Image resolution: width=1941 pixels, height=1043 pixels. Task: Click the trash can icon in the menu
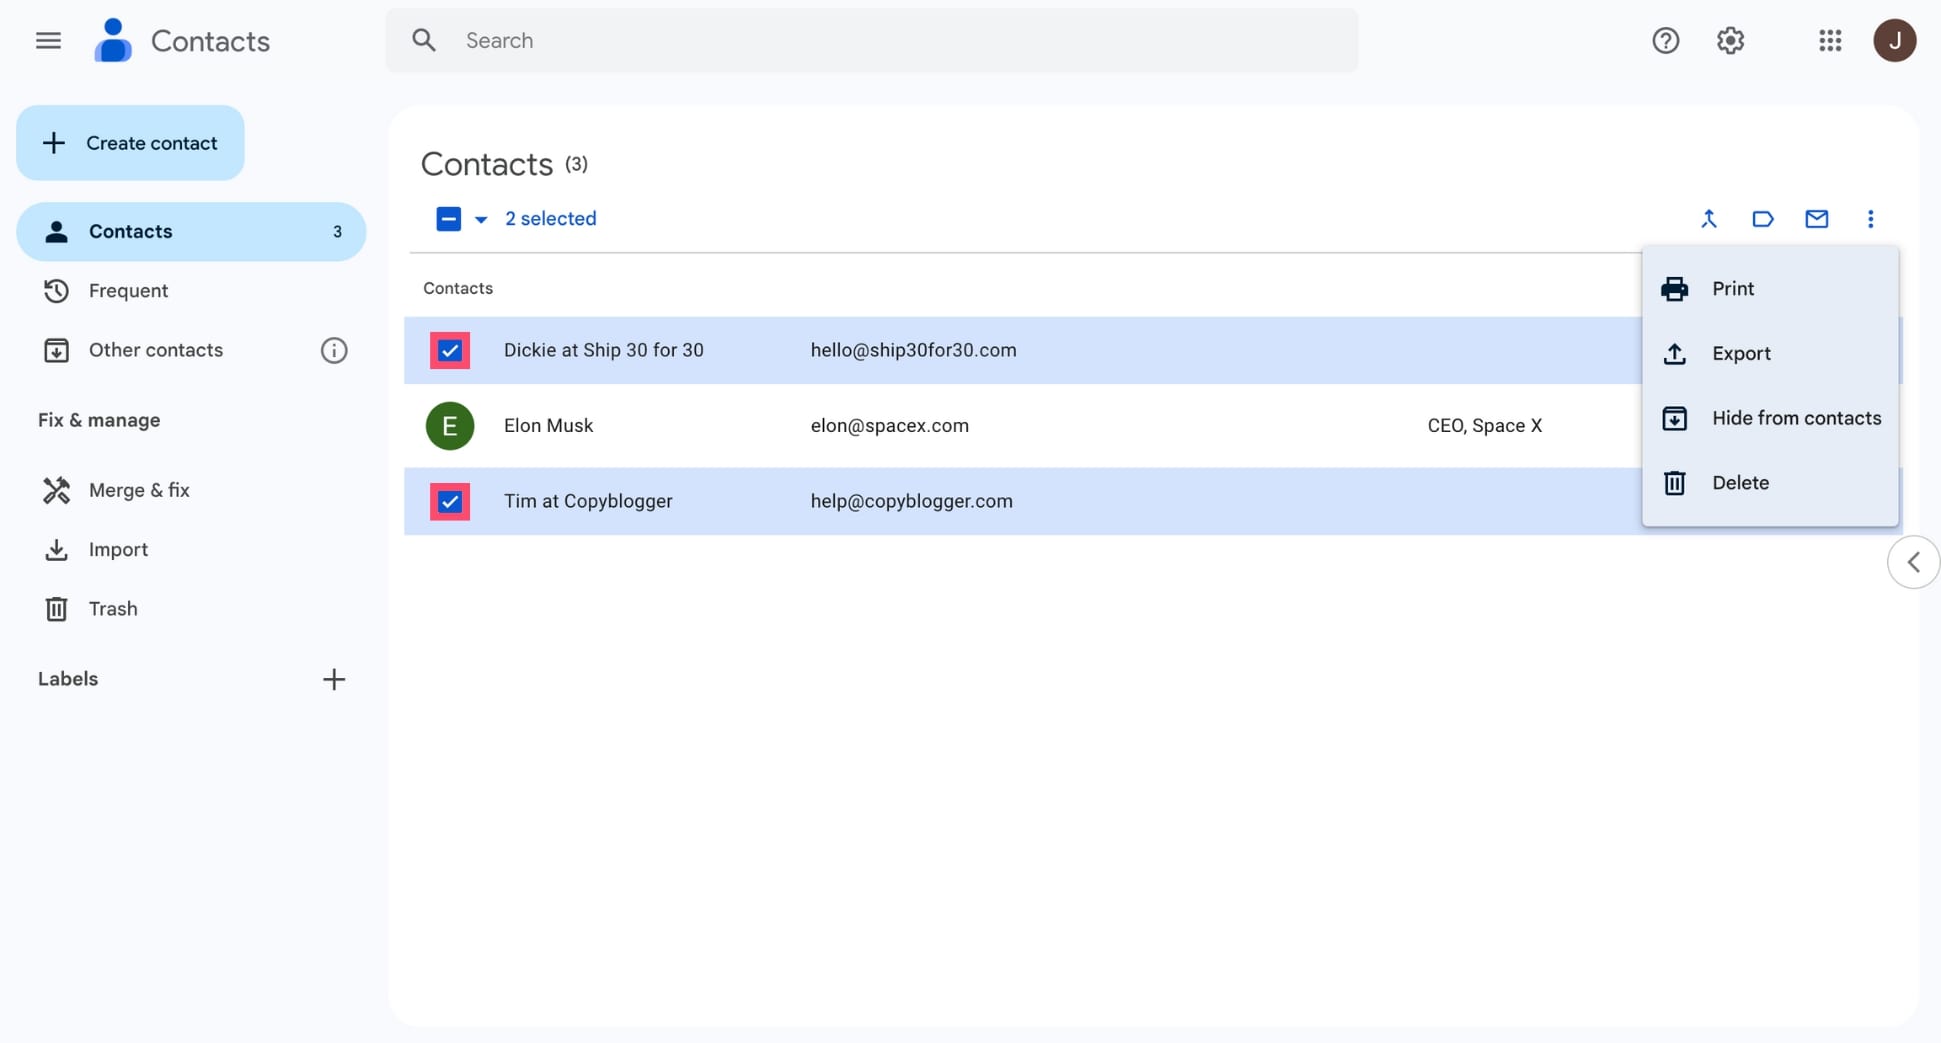[x=1674, y=483]
